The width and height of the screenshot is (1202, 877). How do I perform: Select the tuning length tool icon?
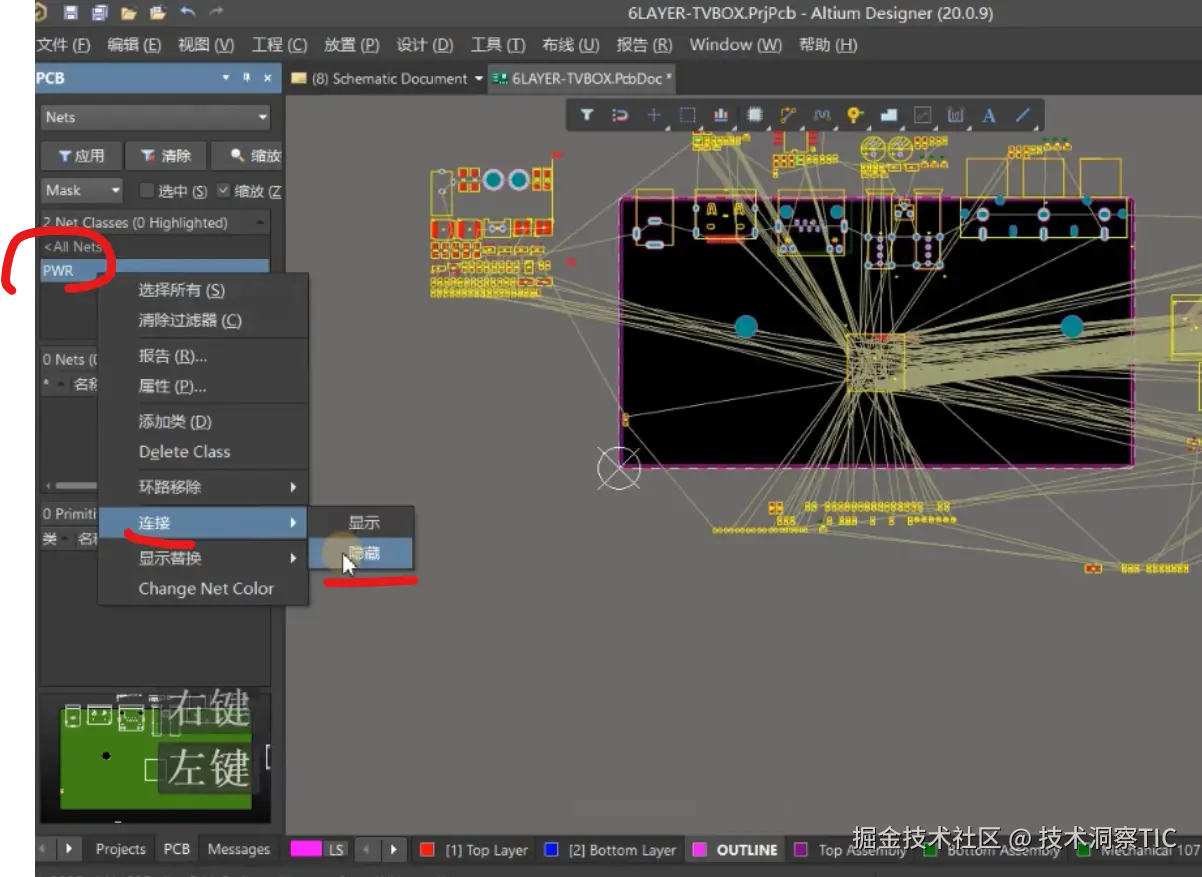[x=822, y=115]
